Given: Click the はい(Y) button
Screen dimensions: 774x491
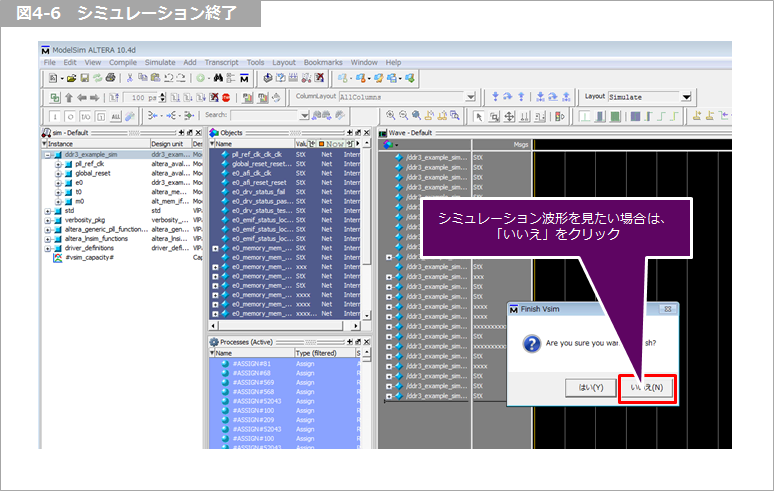Looking at the screenshot, I should (583, 387).
